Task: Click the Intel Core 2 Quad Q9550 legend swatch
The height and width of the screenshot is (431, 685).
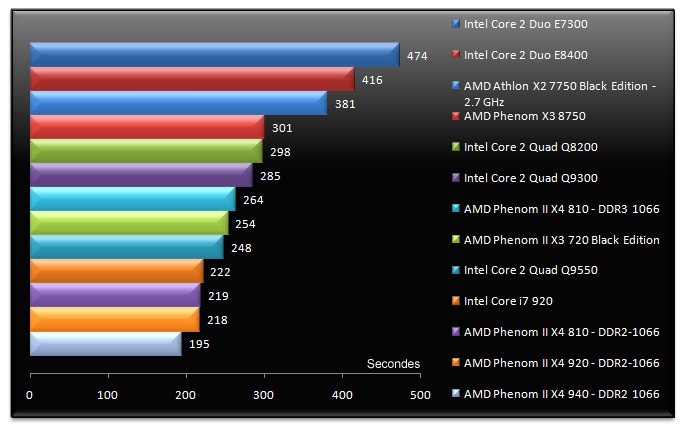Action: coord(456,270)
